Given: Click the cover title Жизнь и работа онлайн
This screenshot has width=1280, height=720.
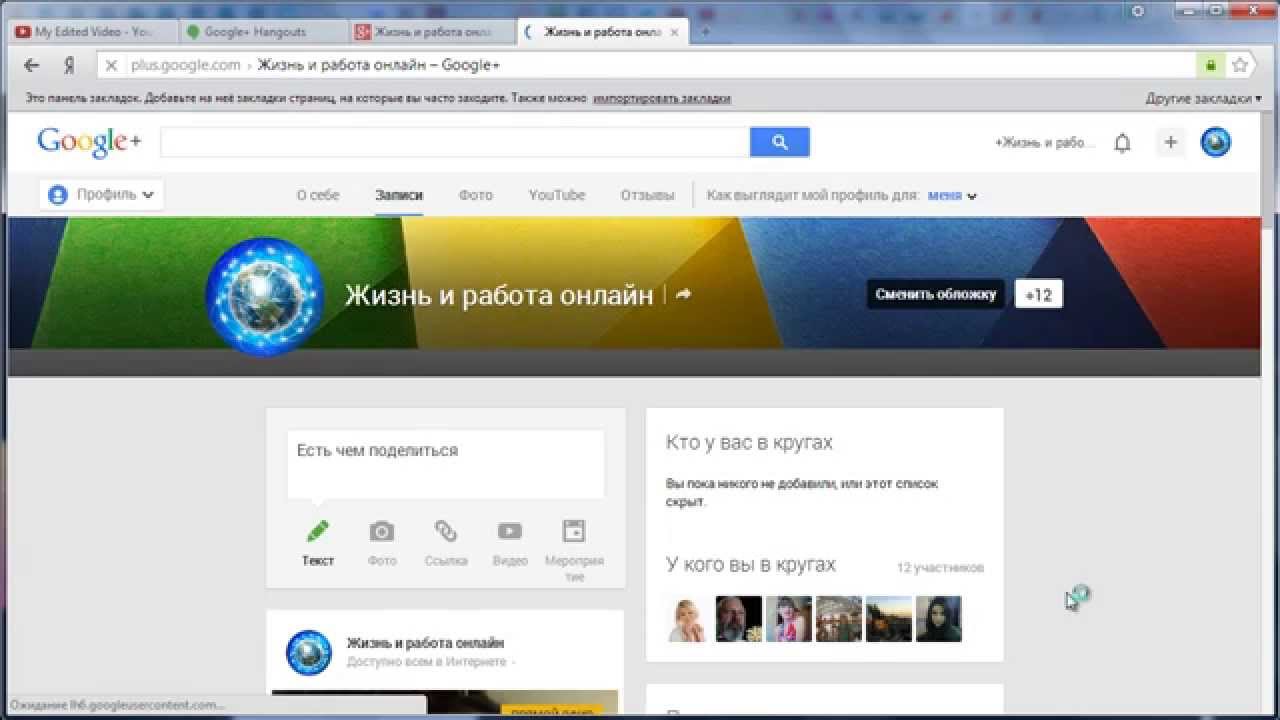Looking at the screenshot, I should coord(499,295).
